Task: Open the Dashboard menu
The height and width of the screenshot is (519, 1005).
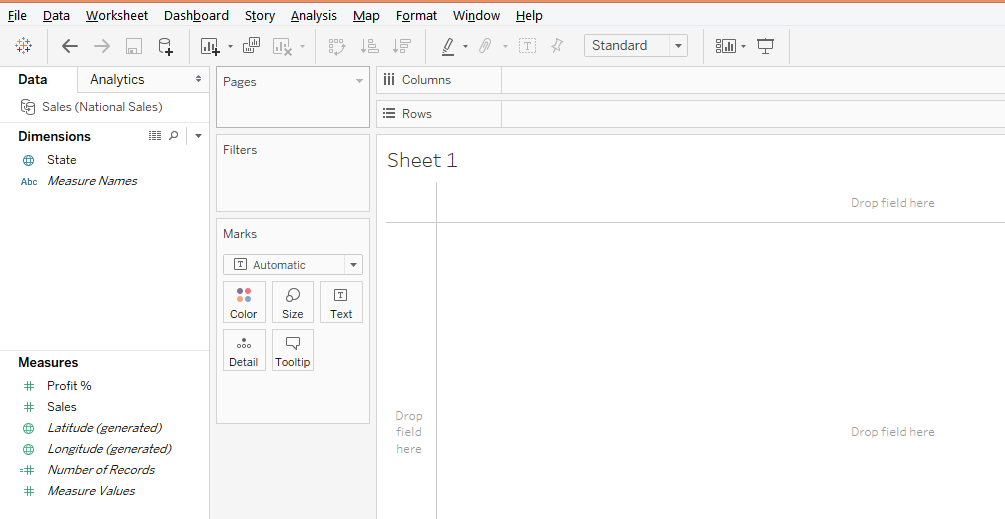Action: click(x=196, y=15)
